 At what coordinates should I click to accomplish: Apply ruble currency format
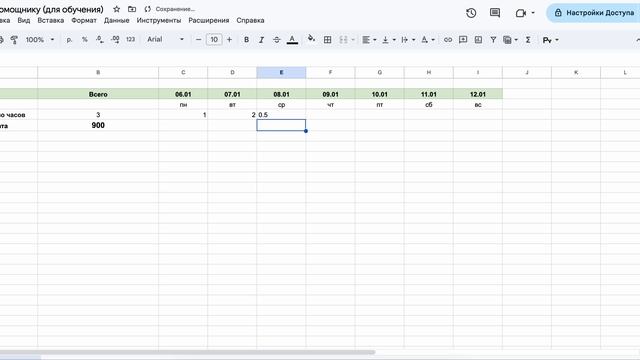(x=69, y=40)
